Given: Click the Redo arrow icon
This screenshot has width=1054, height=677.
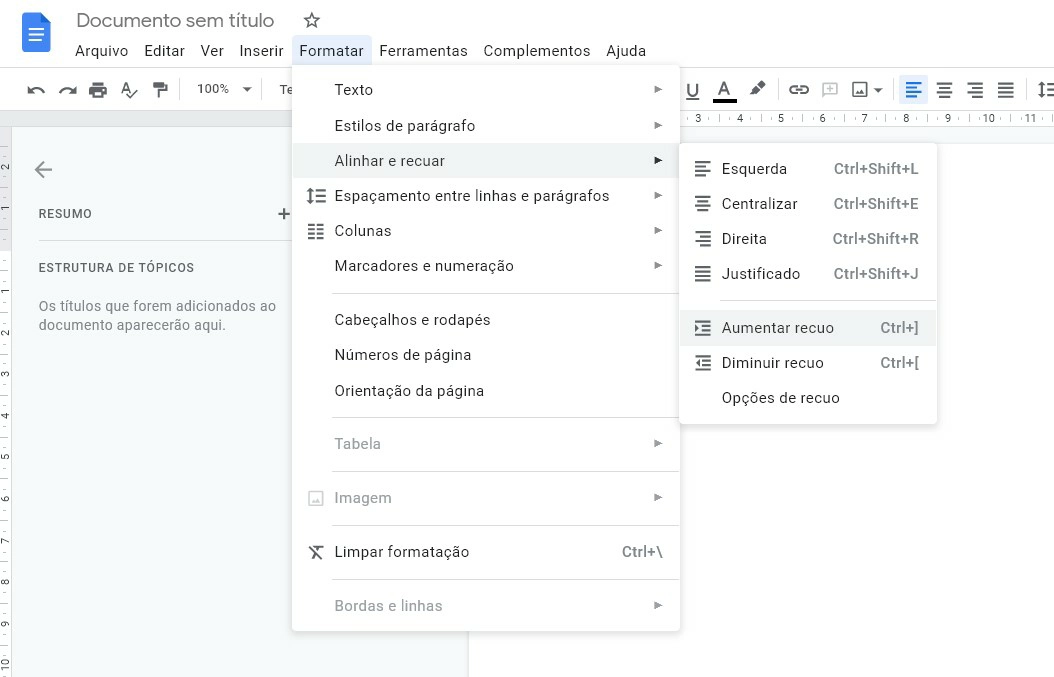Looking at the screenshot, I should tap(67, 89).
